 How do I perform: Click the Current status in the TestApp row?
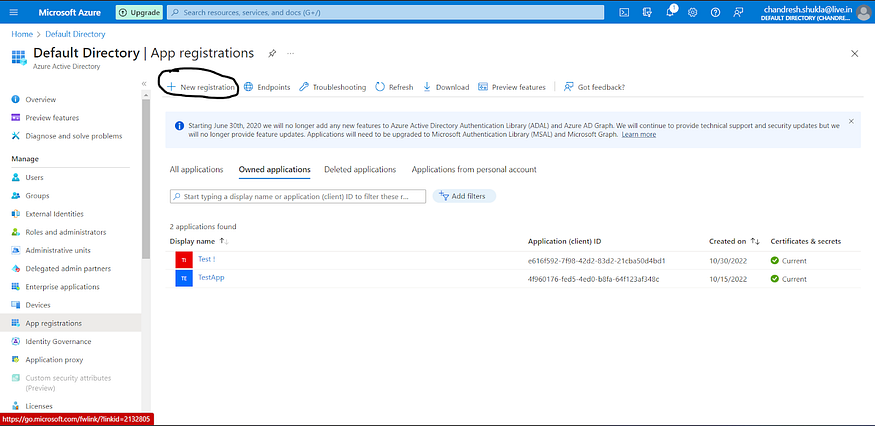point(789,279)
